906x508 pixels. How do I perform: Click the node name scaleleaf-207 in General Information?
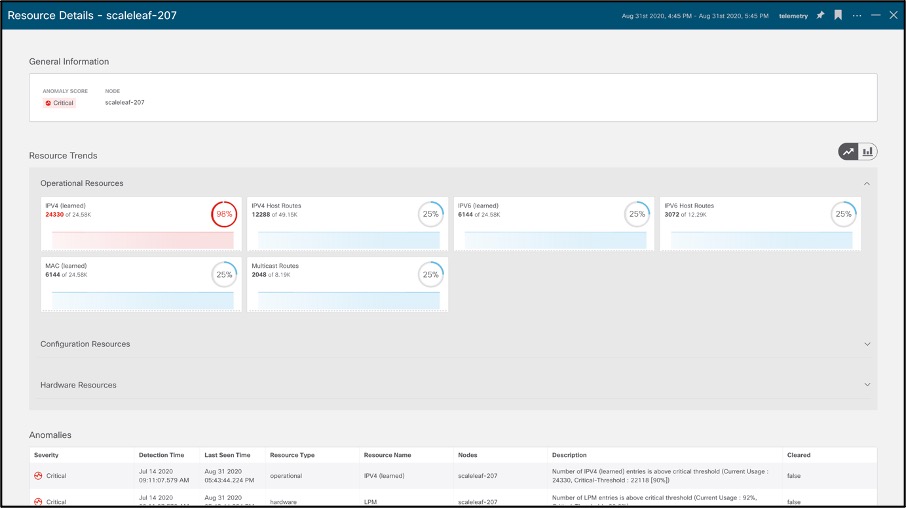click(x=125, y=102)
